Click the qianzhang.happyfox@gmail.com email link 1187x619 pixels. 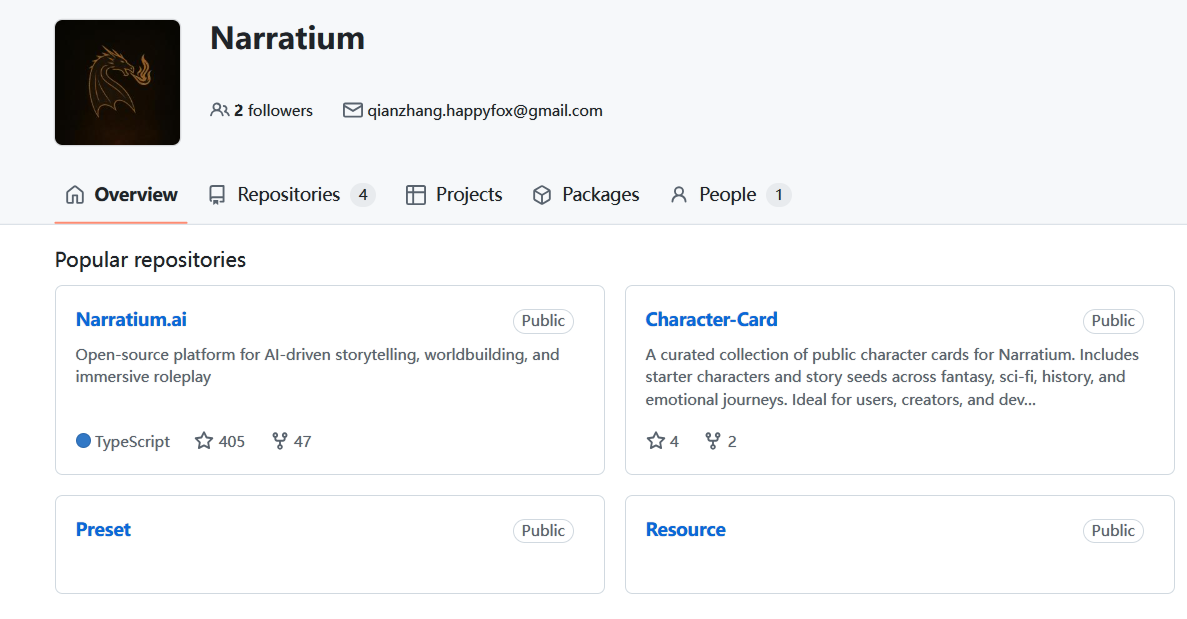(x=485, y=110)
